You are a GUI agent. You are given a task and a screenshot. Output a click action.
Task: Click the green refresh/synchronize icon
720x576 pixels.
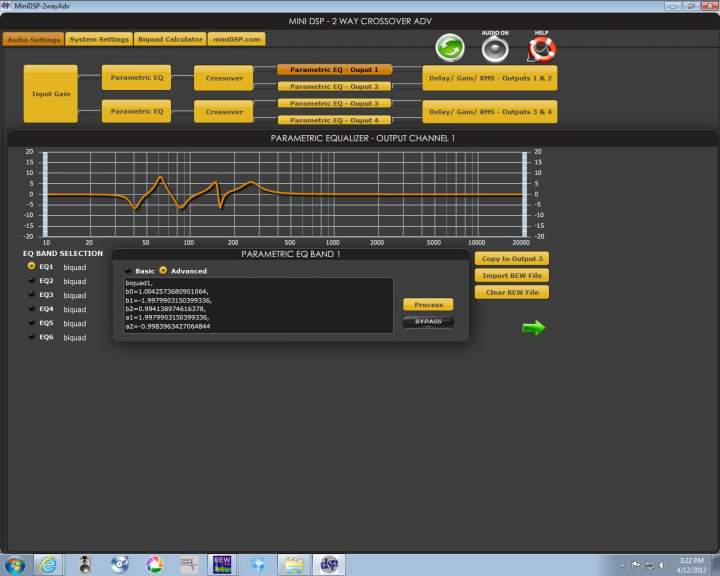coord(450,48)
